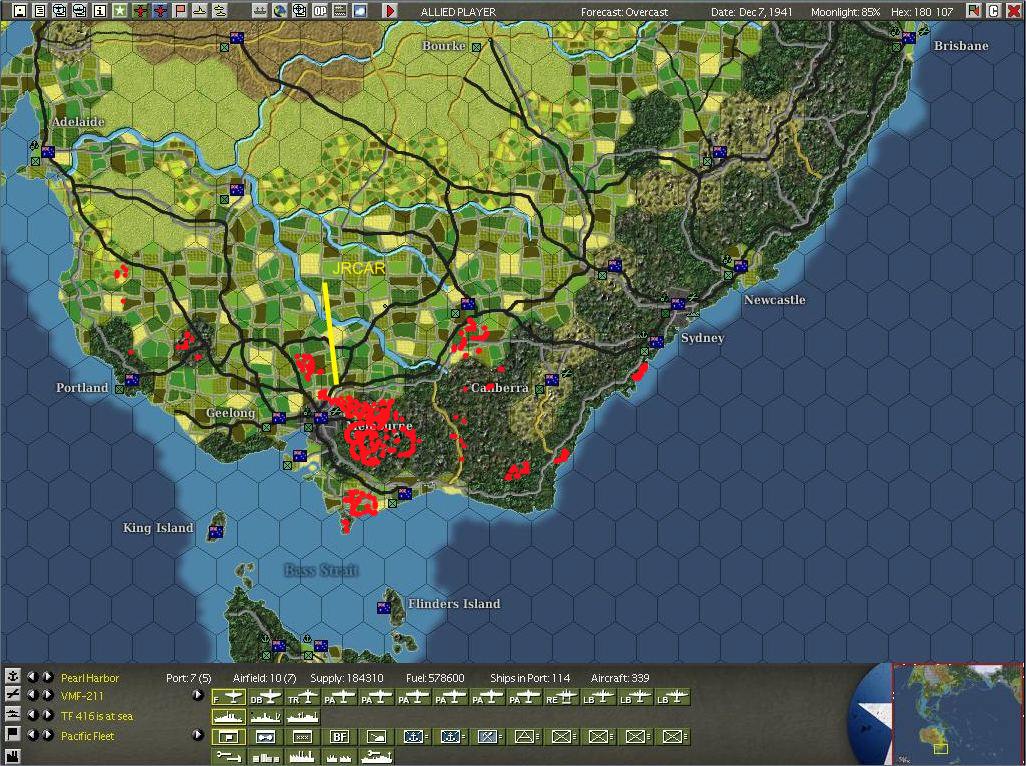The width and height of the screenshot is (1026, 766).
Task: Select the highlighted warship silhouette in the task force row
Action: point(228,717)
